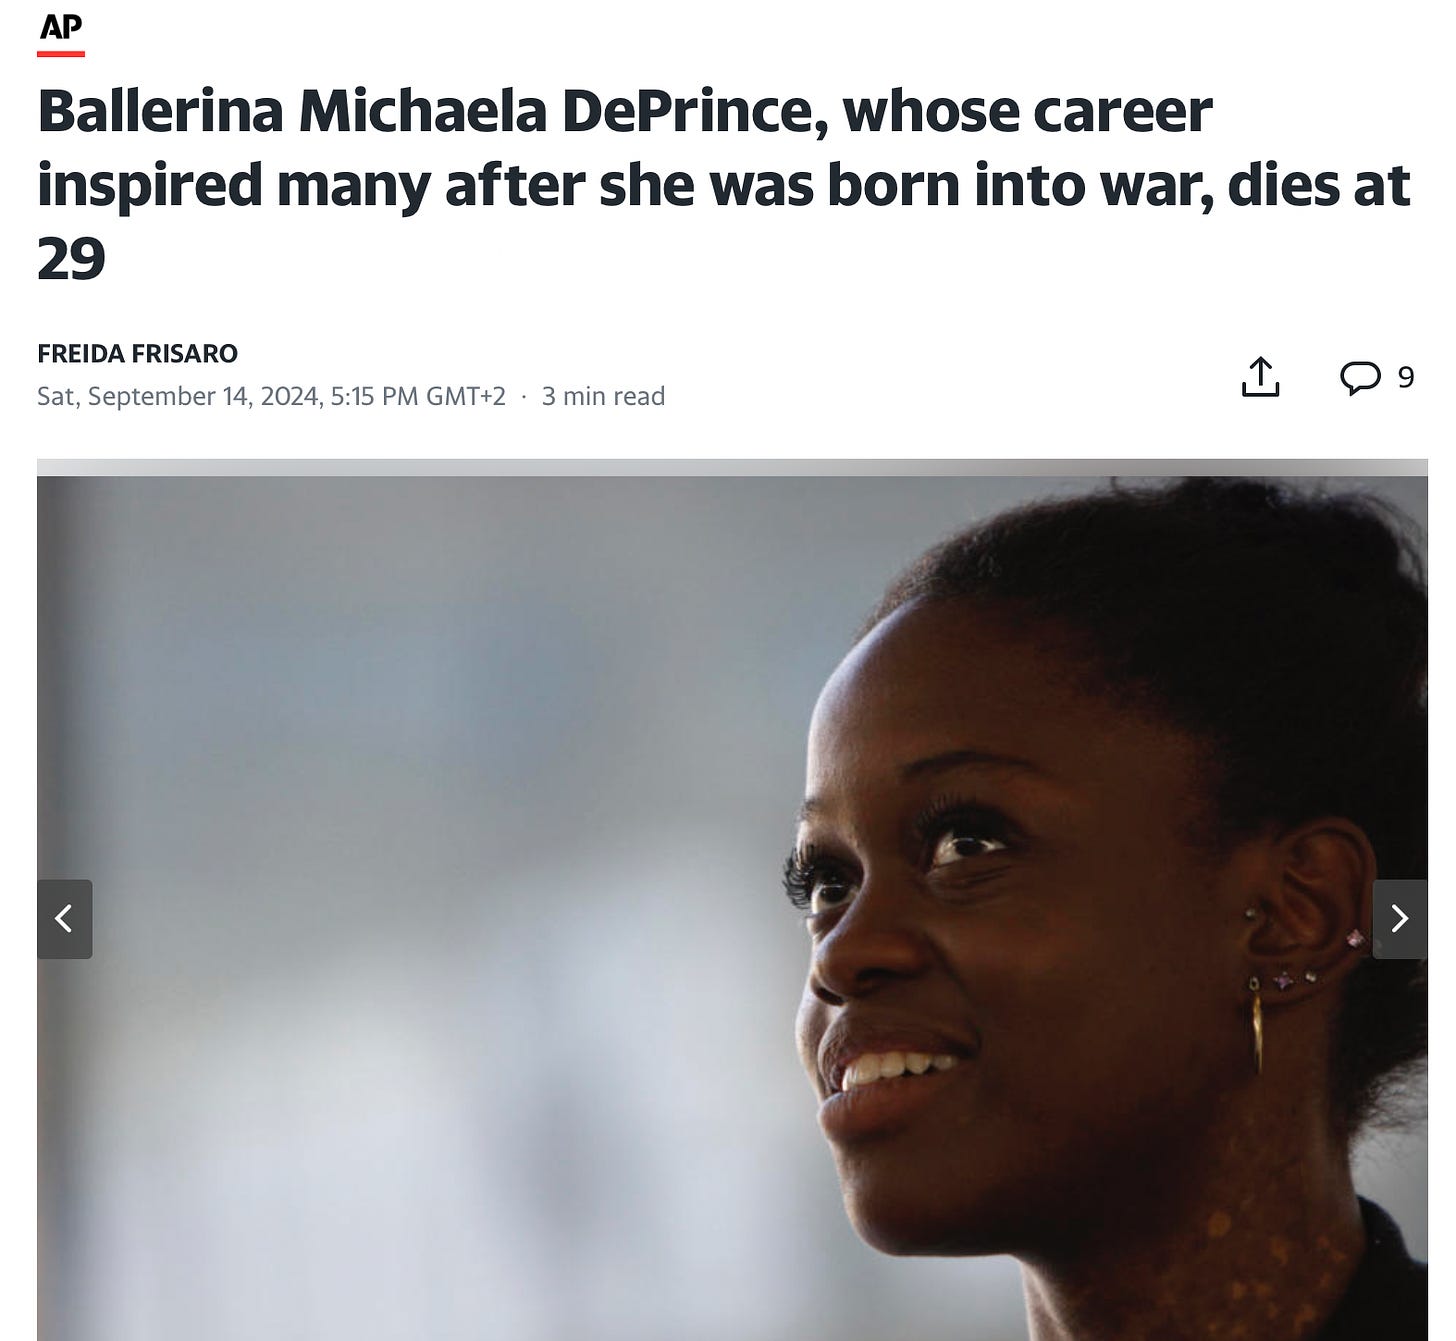This screenshot has width=1456, height=1341.
Task: Click the article headline about Michaela DePrince
Action: 724,185
